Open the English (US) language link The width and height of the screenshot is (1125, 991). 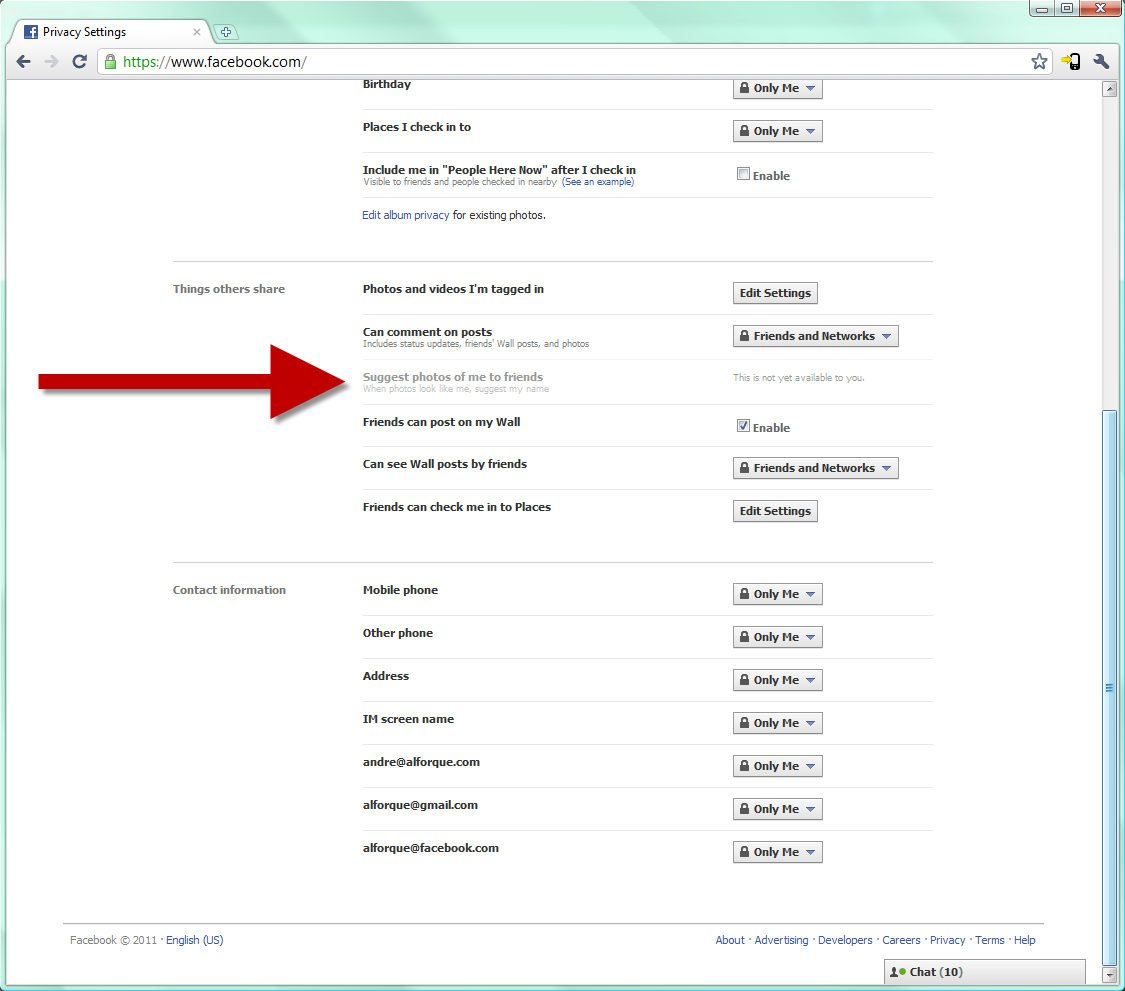194,940
